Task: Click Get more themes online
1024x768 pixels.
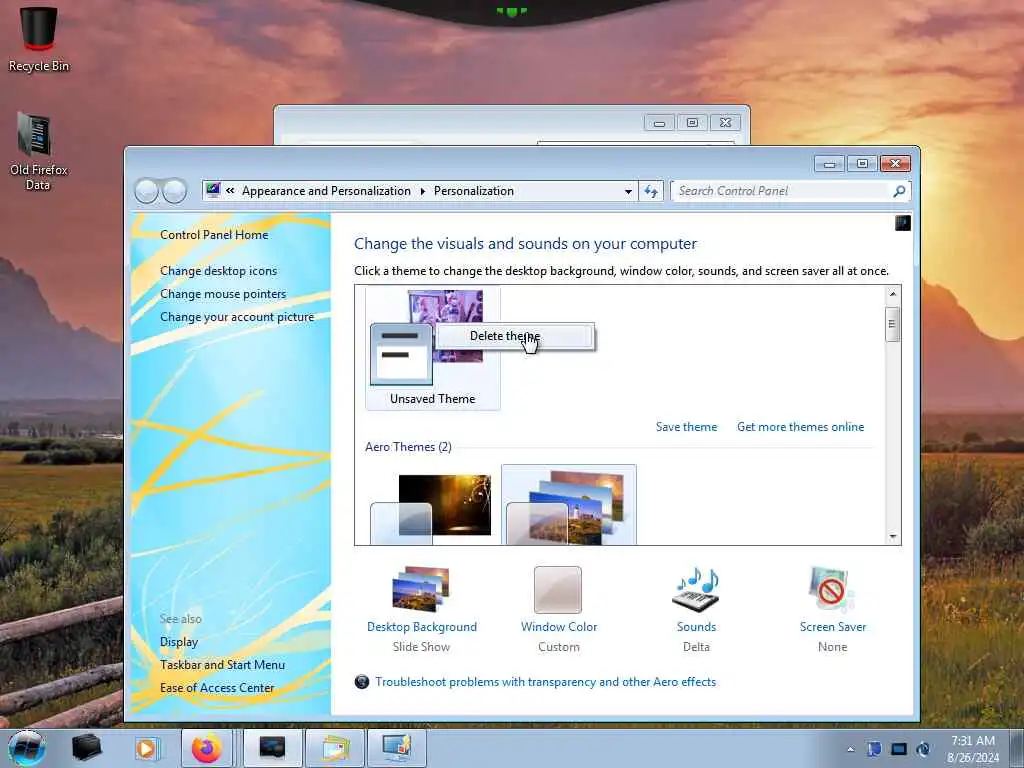Action: 800,426
